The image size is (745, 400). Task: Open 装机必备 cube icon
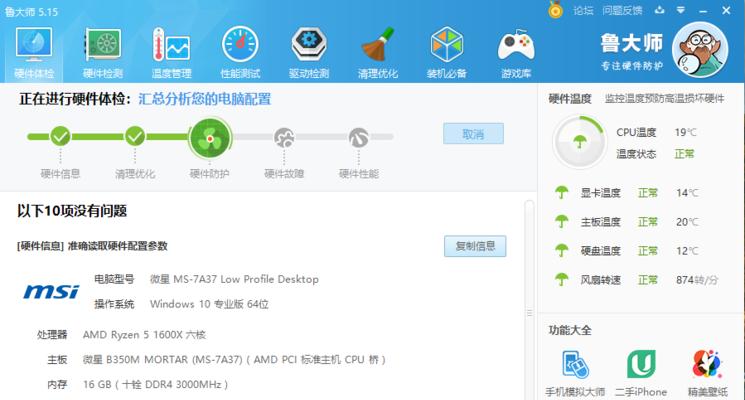click(x=447, y=52)
